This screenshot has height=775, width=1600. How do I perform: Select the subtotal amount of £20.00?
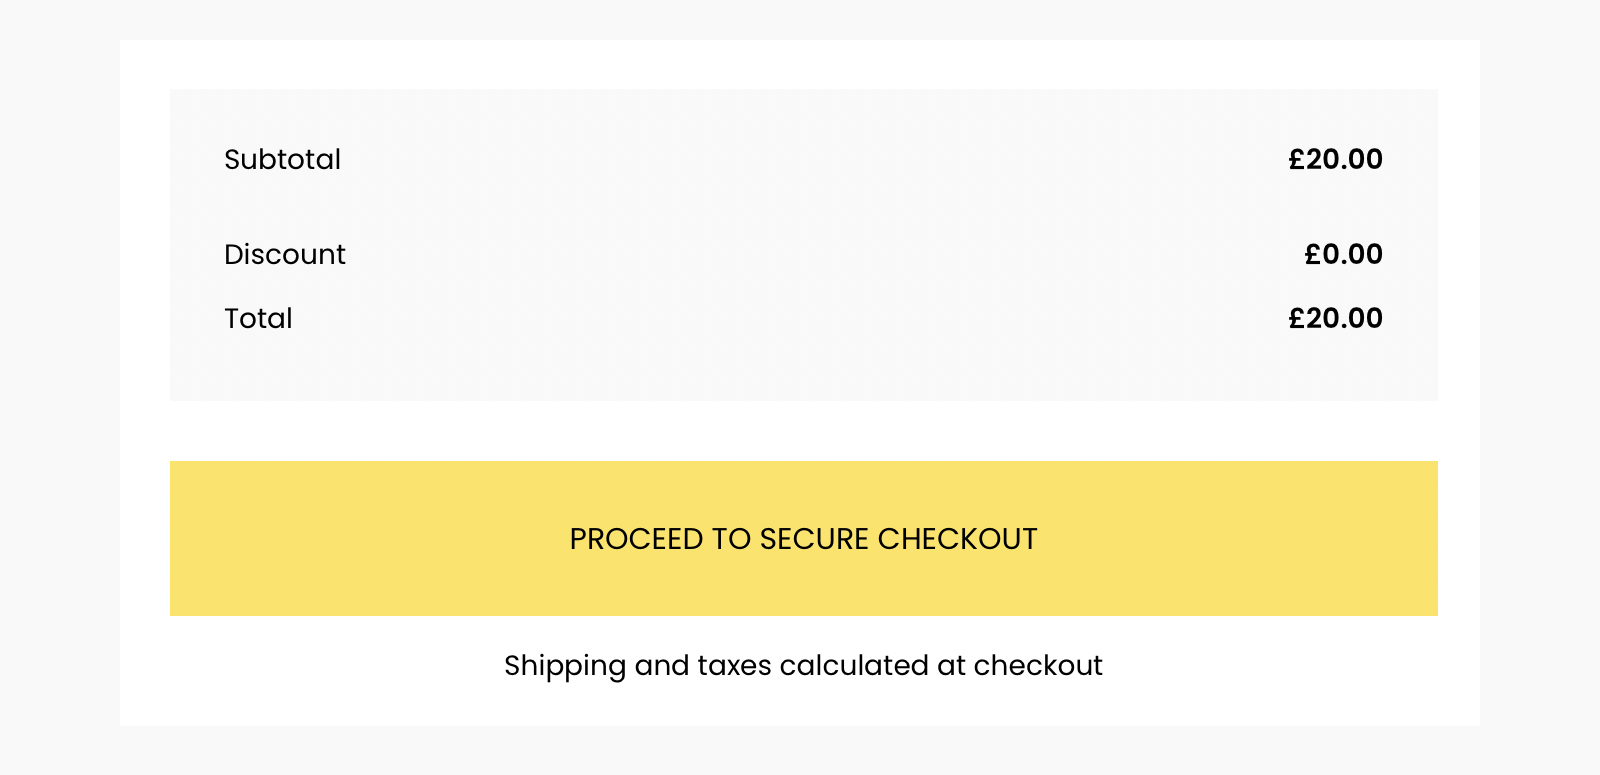point(1335,159)
